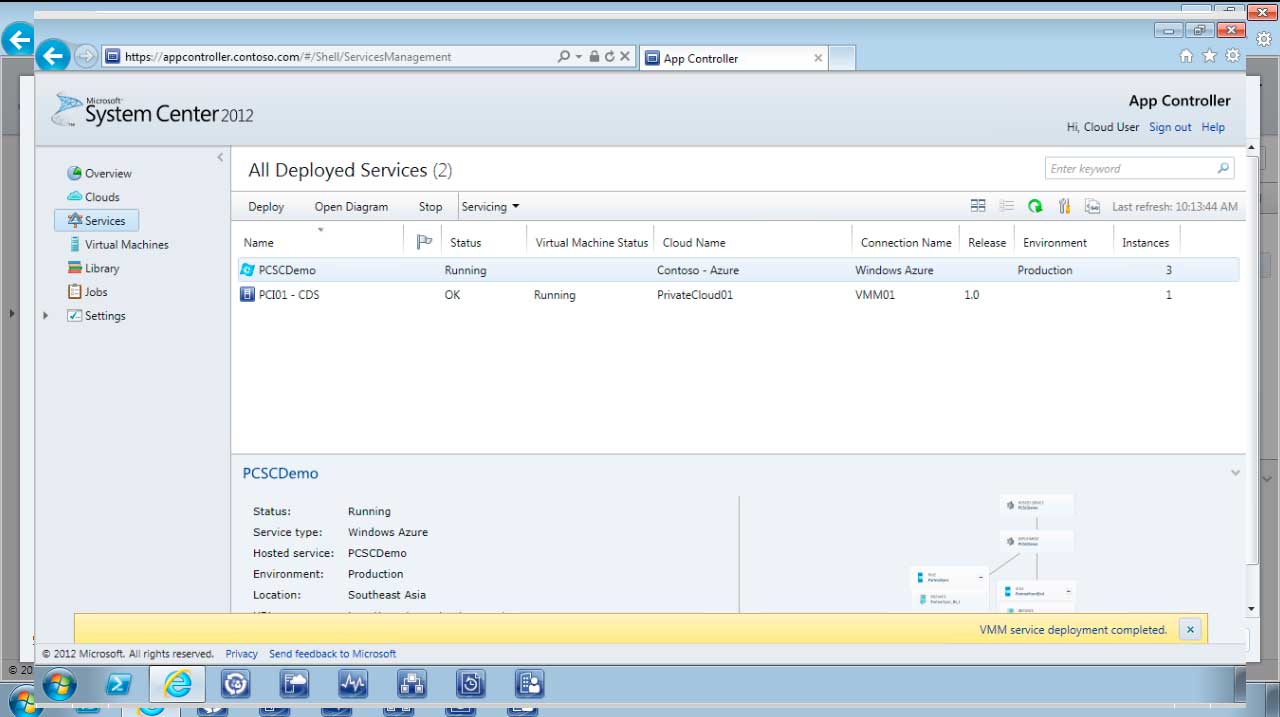Select the App Controller browser tab
Viewport: 1280px width, 717px height.
tap(732, 58)
